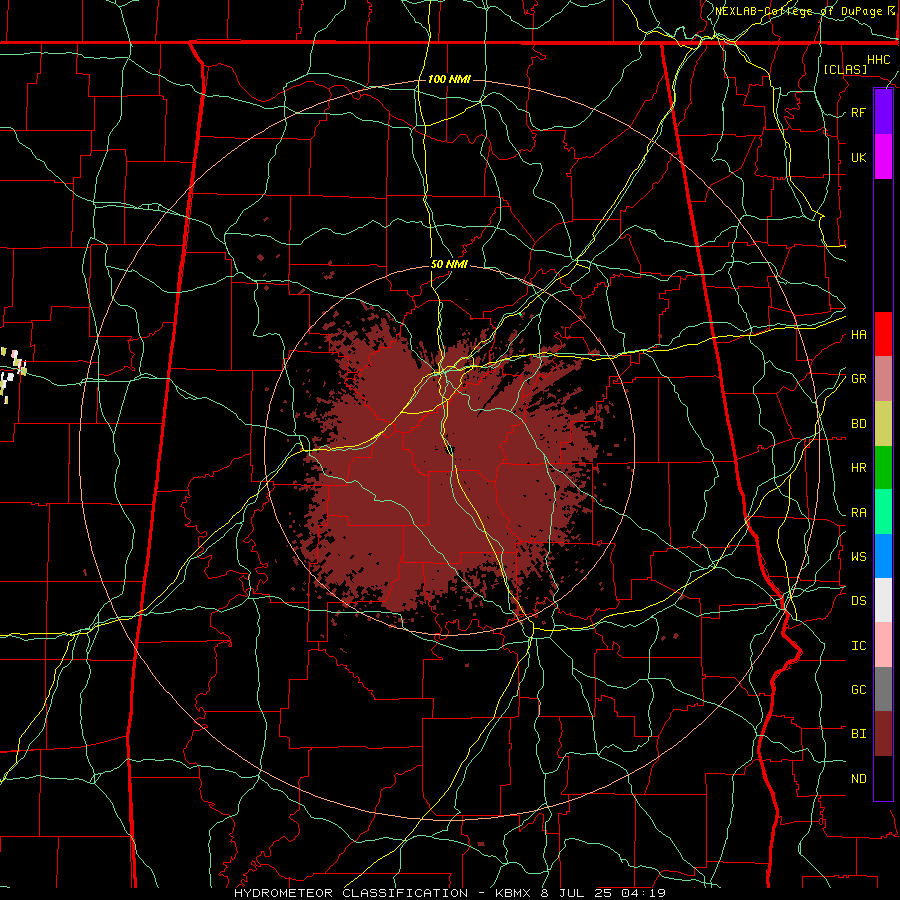Click the 100 NMI range ring label
The width and height of the screenshot is (900, 900).
coord(449,79)
